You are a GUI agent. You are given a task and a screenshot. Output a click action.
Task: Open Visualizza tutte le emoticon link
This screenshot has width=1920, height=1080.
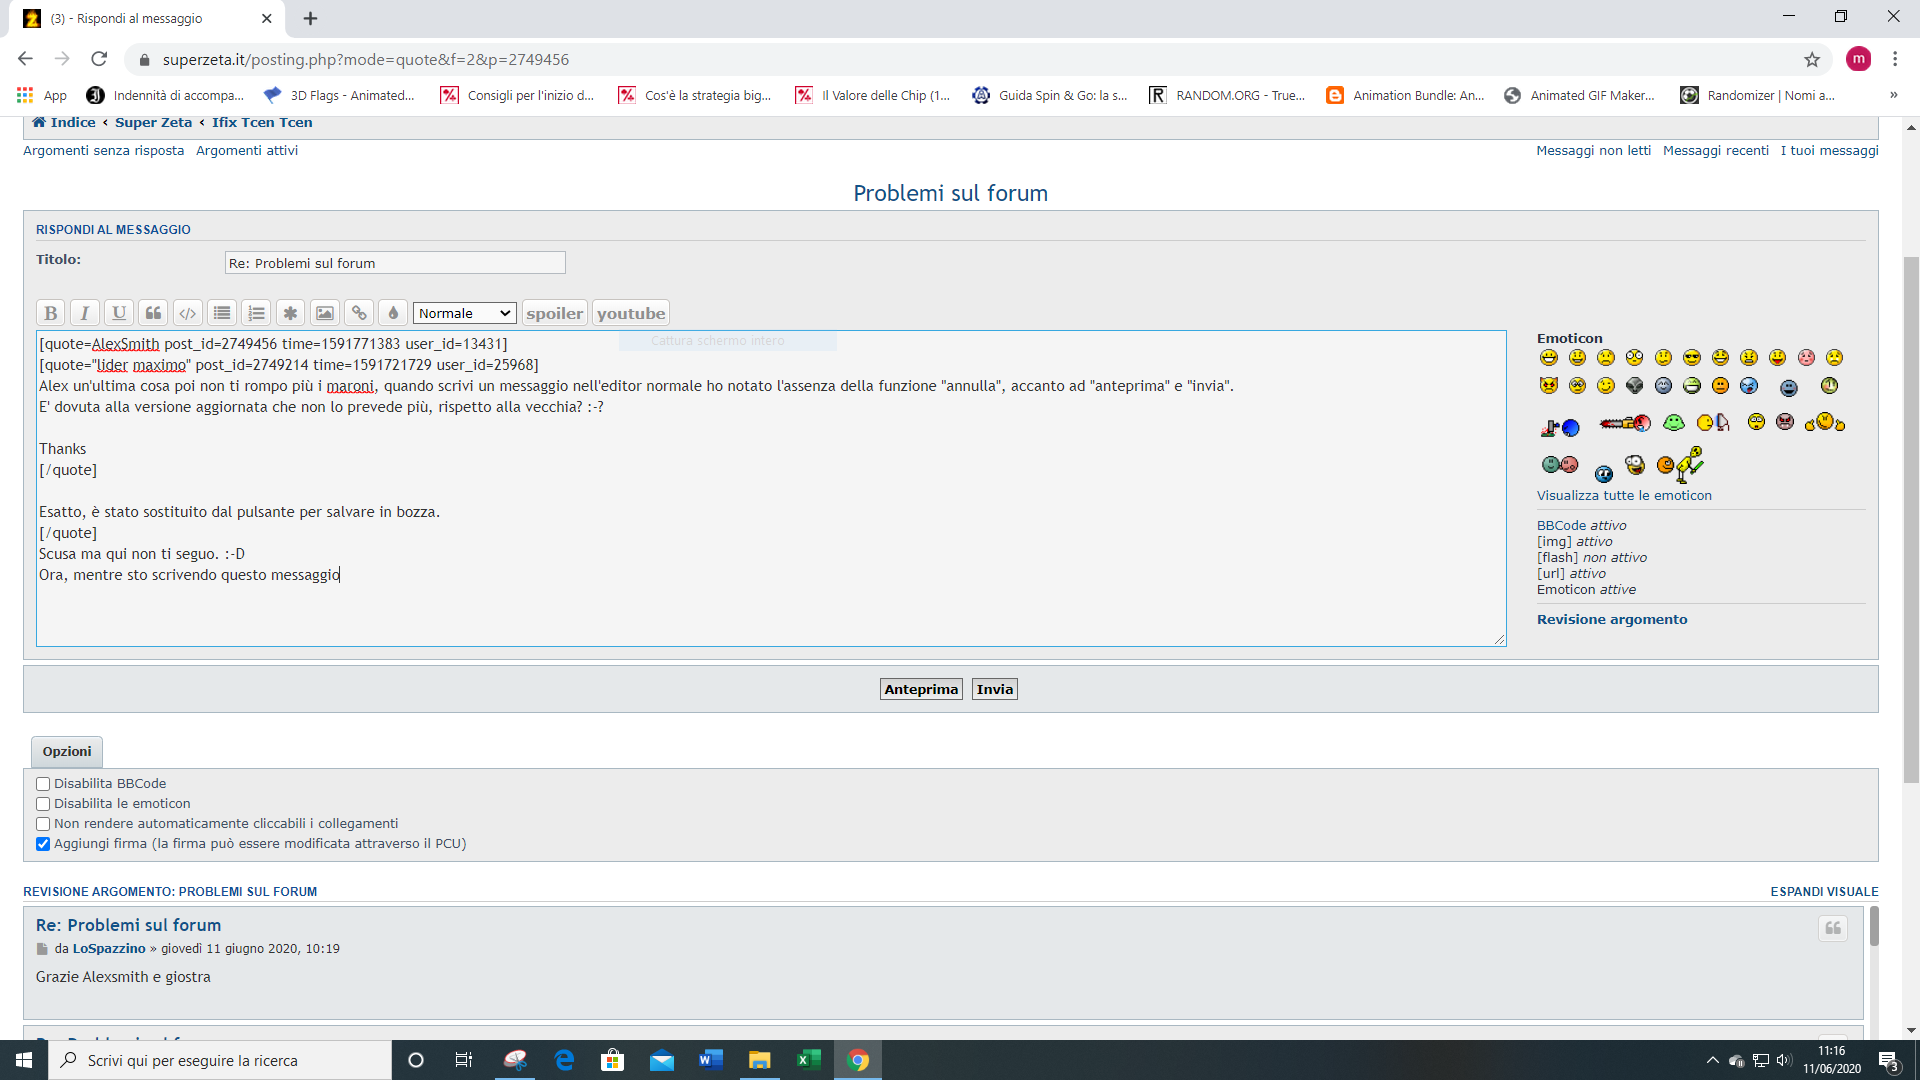1623,495
